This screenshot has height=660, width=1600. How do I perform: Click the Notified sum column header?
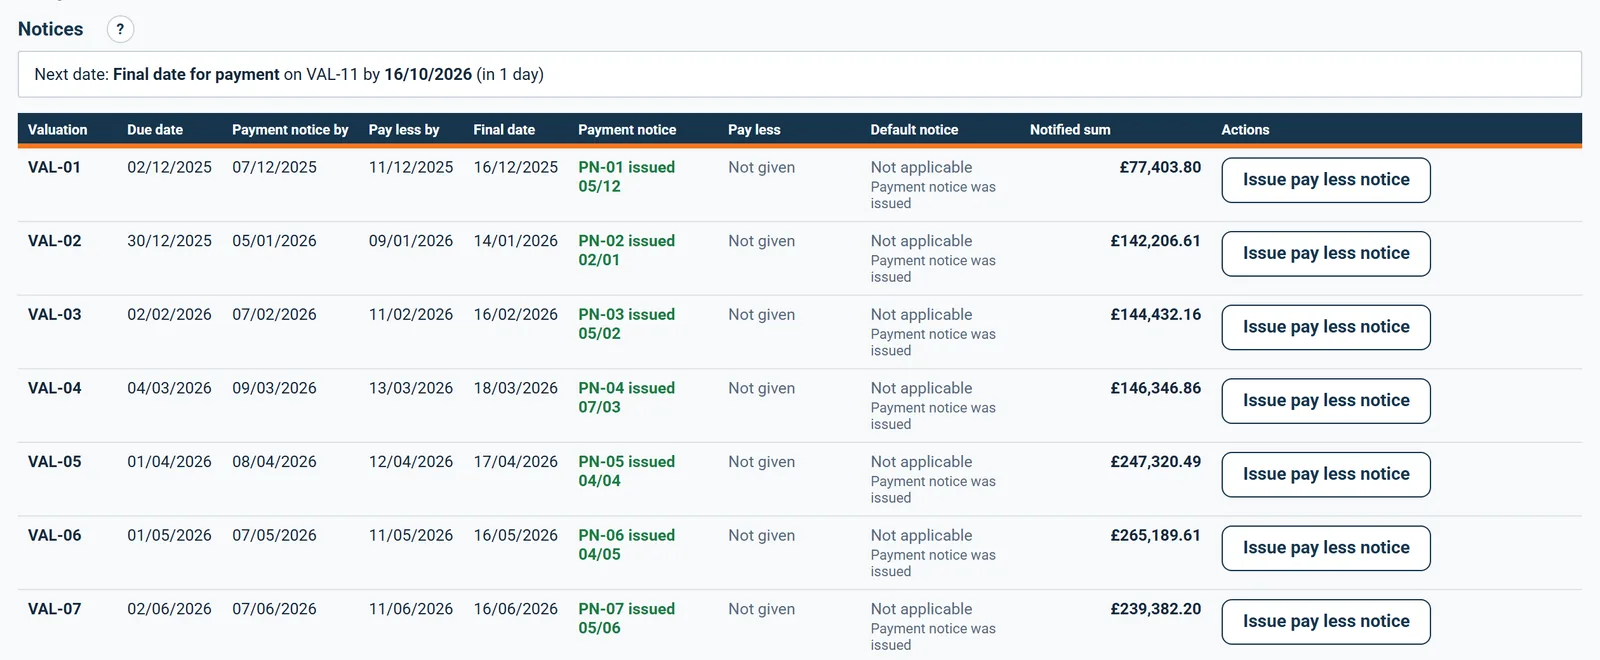(x=1070, y=130)
